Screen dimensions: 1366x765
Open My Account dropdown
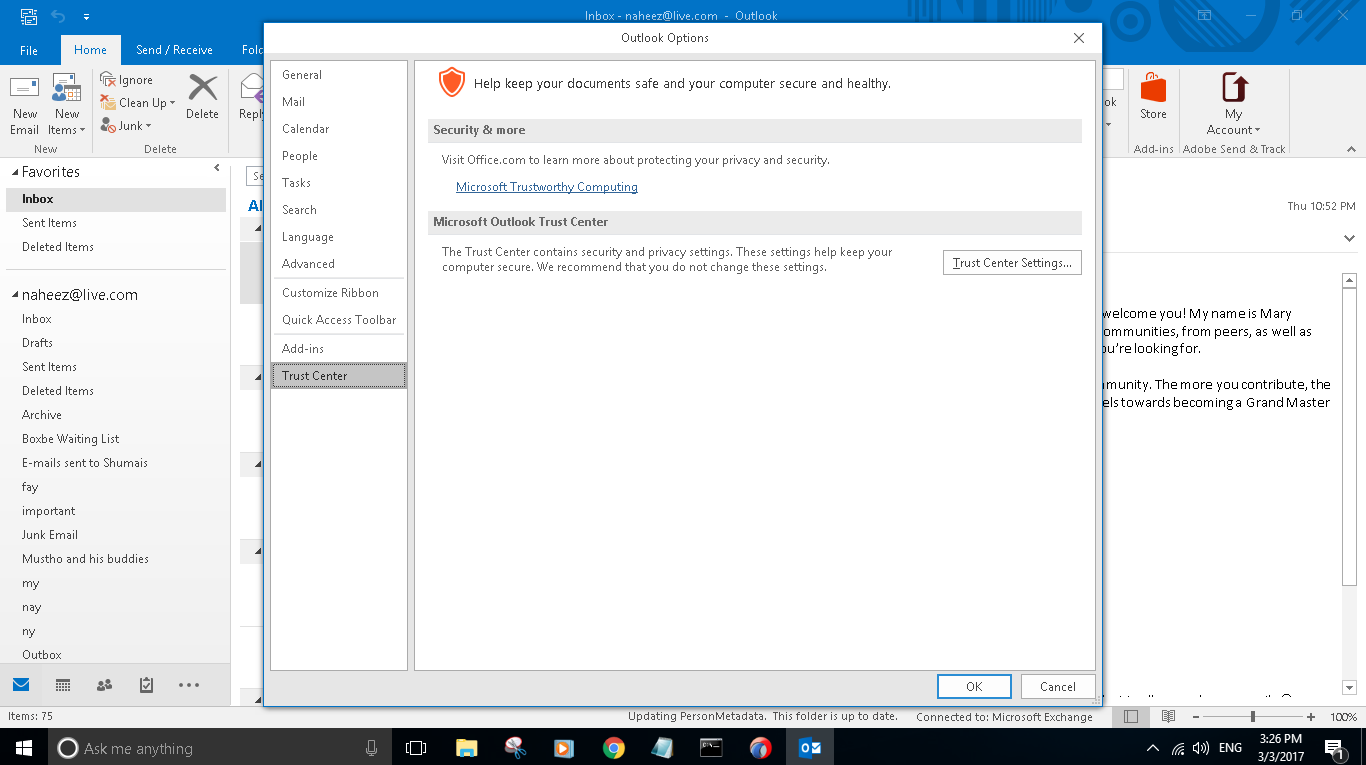click(x=1233, y=104)
